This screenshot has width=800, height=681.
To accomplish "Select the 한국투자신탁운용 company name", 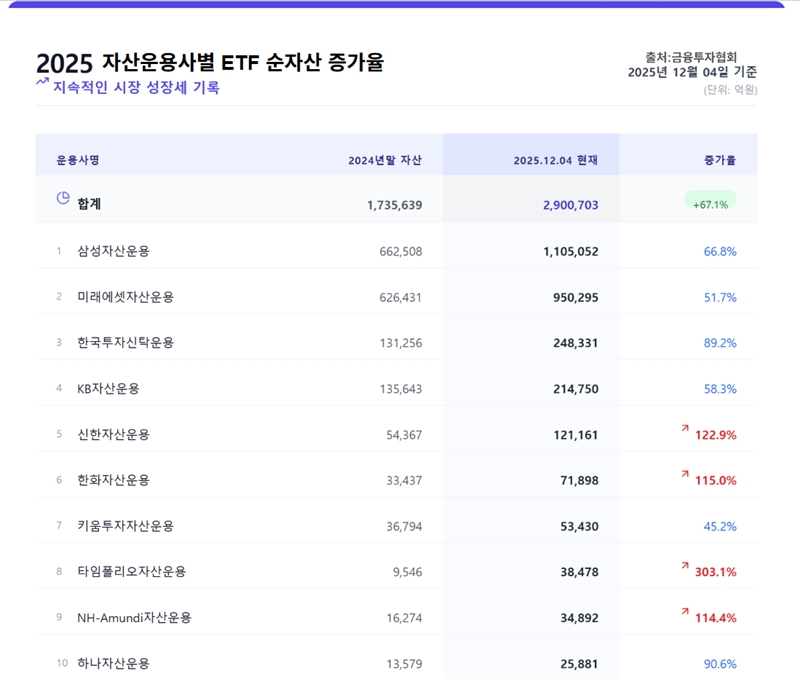I will pyautogui.click(x=125, y=342).
